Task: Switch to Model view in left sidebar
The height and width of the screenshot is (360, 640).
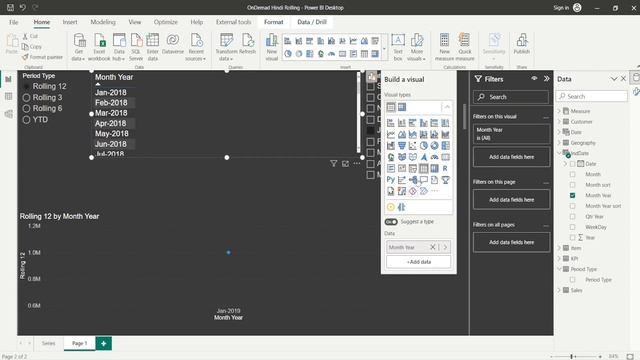Action: tap(8, 114)
